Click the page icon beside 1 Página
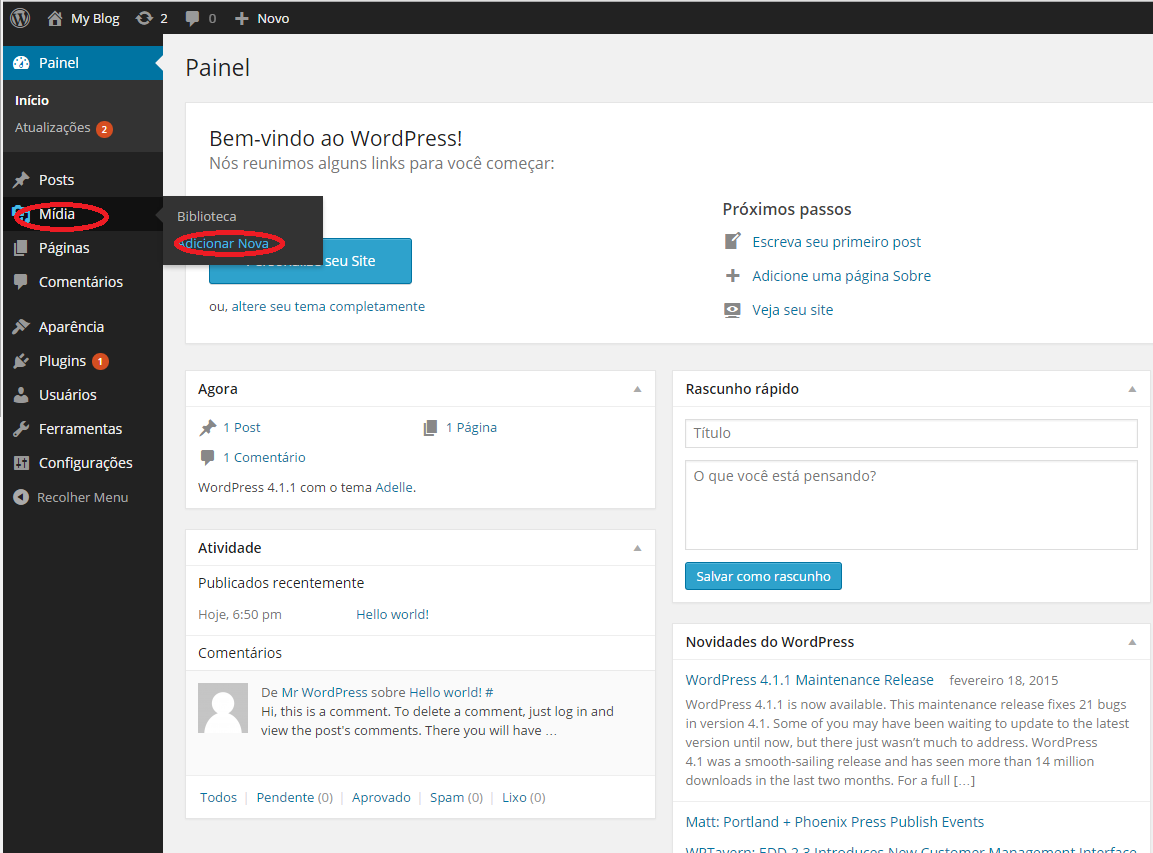1153x853 pixels. coord(430,428)
